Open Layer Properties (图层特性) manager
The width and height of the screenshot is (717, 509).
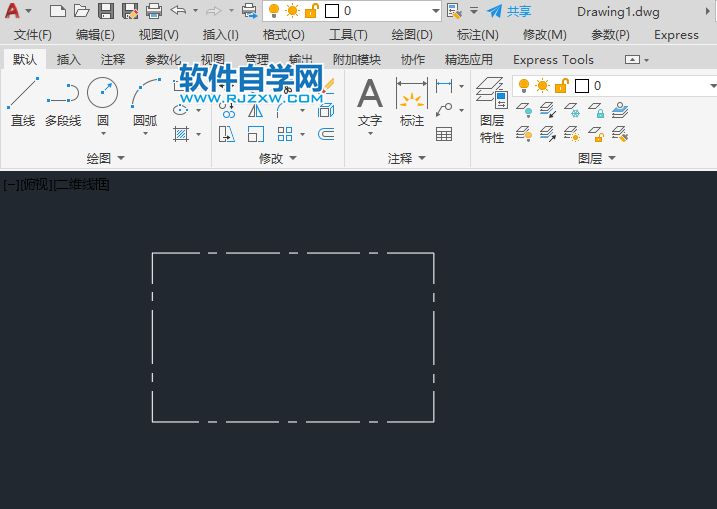[x=492, y=110]
